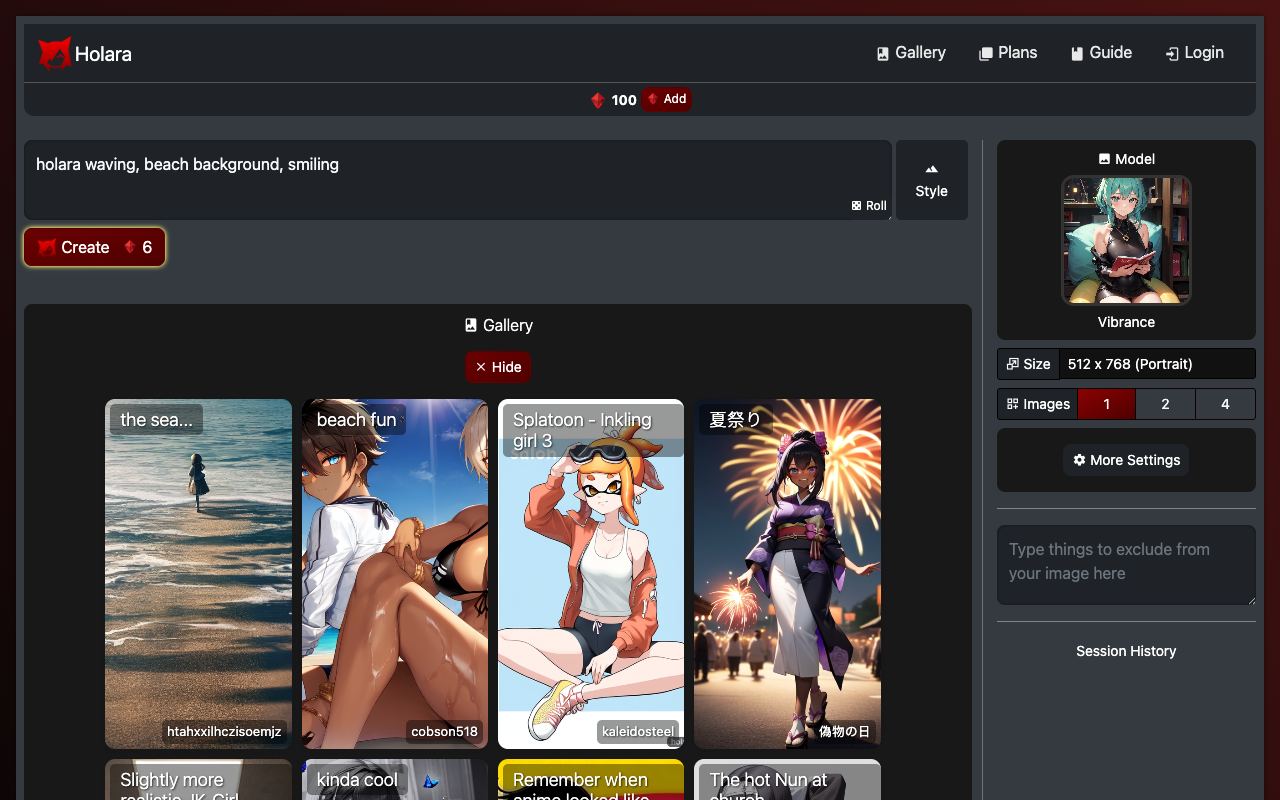Viewport: 1280px width, 800px height.
Task: Click the Images label icon
Action: [1012, 404]
